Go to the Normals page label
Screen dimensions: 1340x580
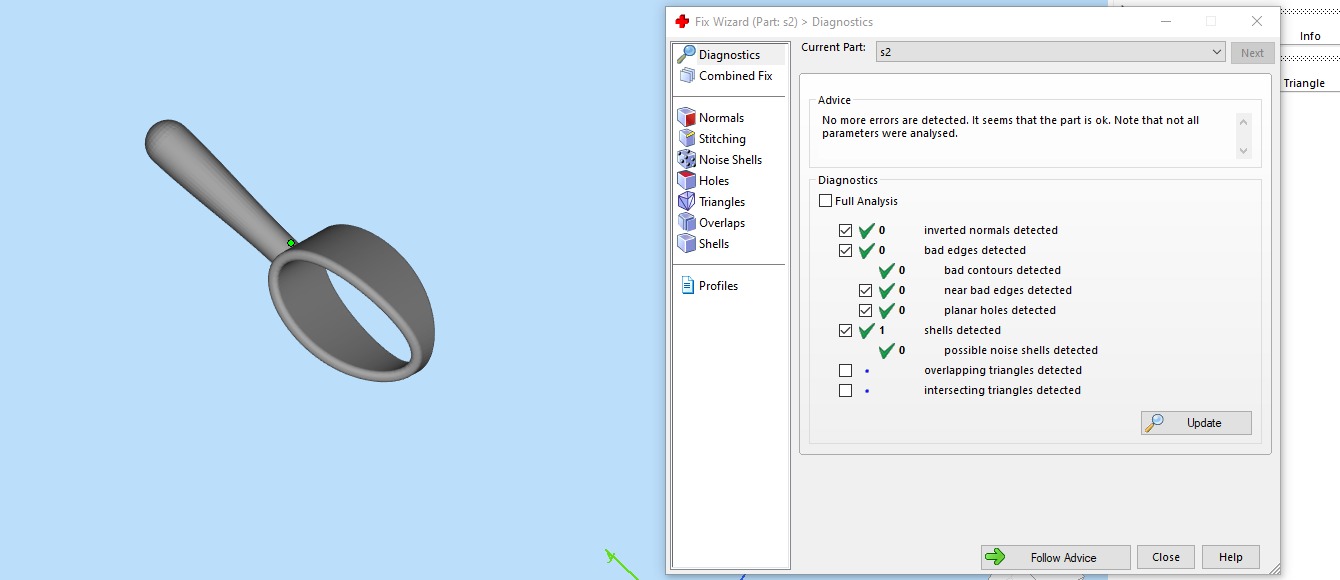[x=721, y=118]
